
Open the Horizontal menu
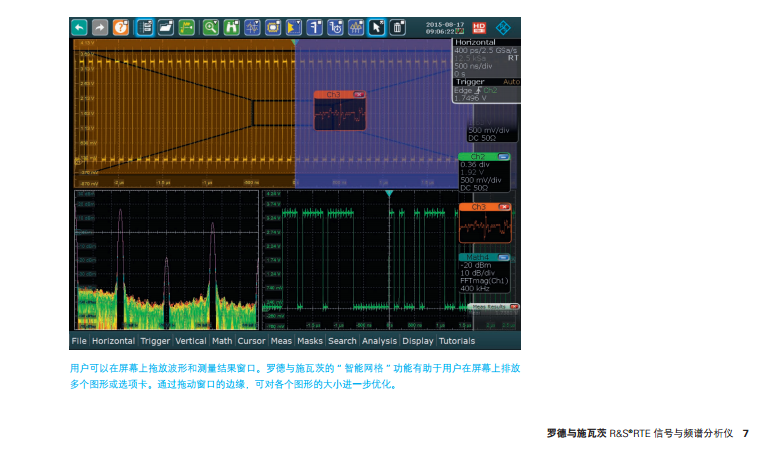pos(113,341)
